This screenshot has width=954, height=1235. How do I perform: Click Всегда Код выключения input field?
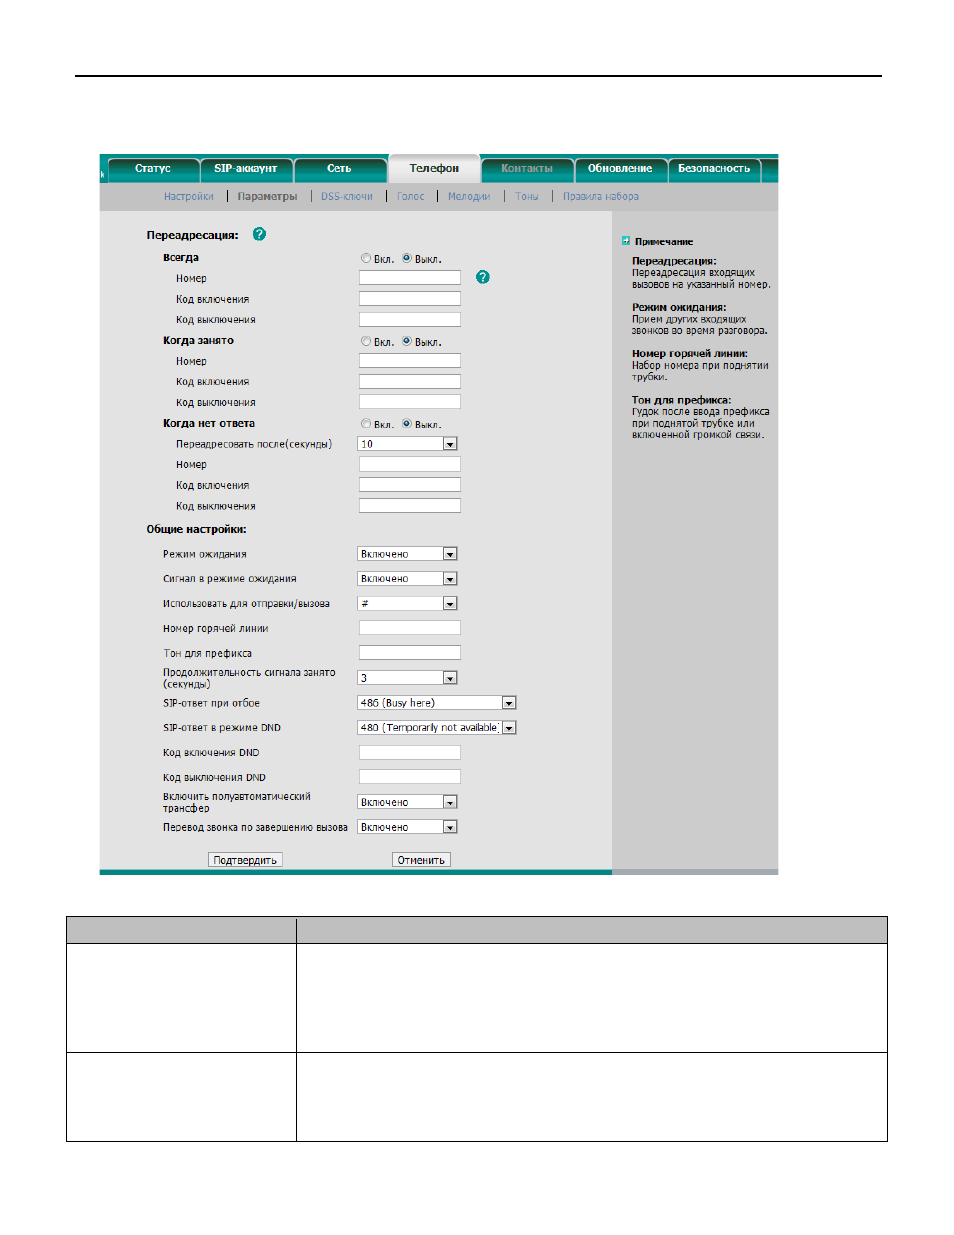pyautogui.click(x=410, y=320)
